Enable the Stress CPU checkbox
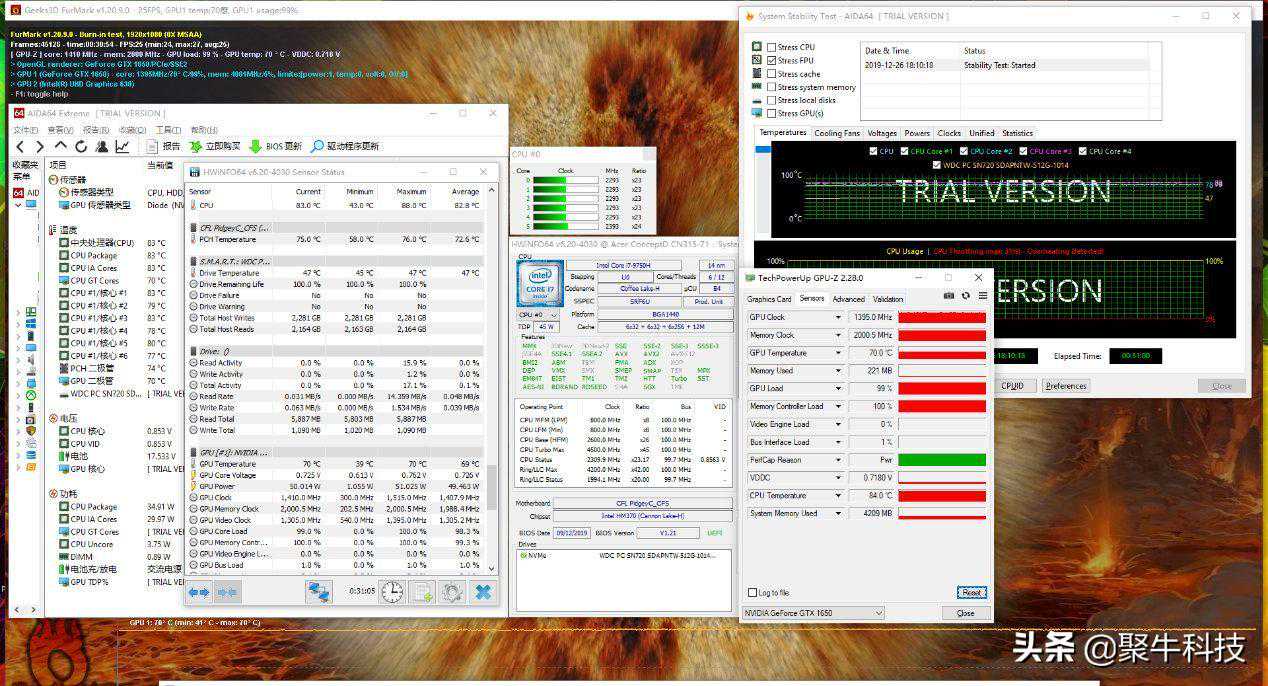The image size is (1268, 686). [771, 47]
